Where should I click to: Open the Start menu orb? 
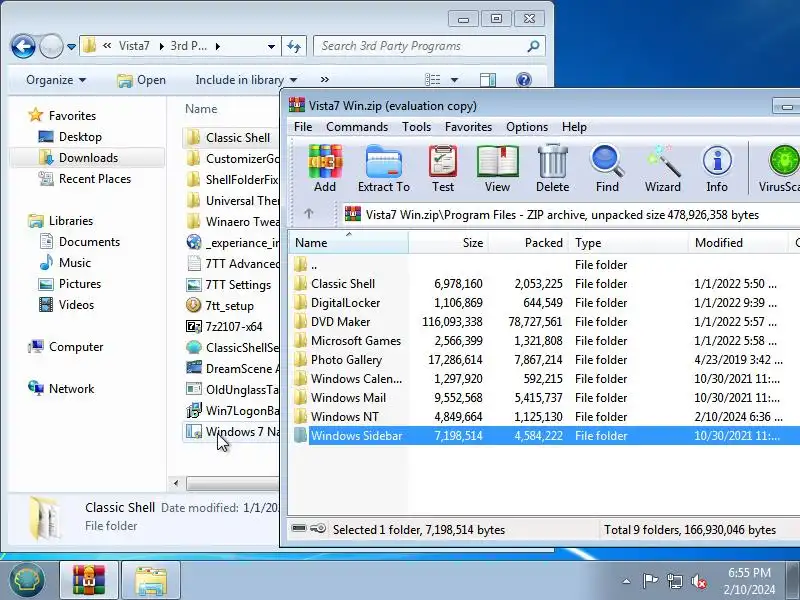pyautogui.click(x=27, y=580)
